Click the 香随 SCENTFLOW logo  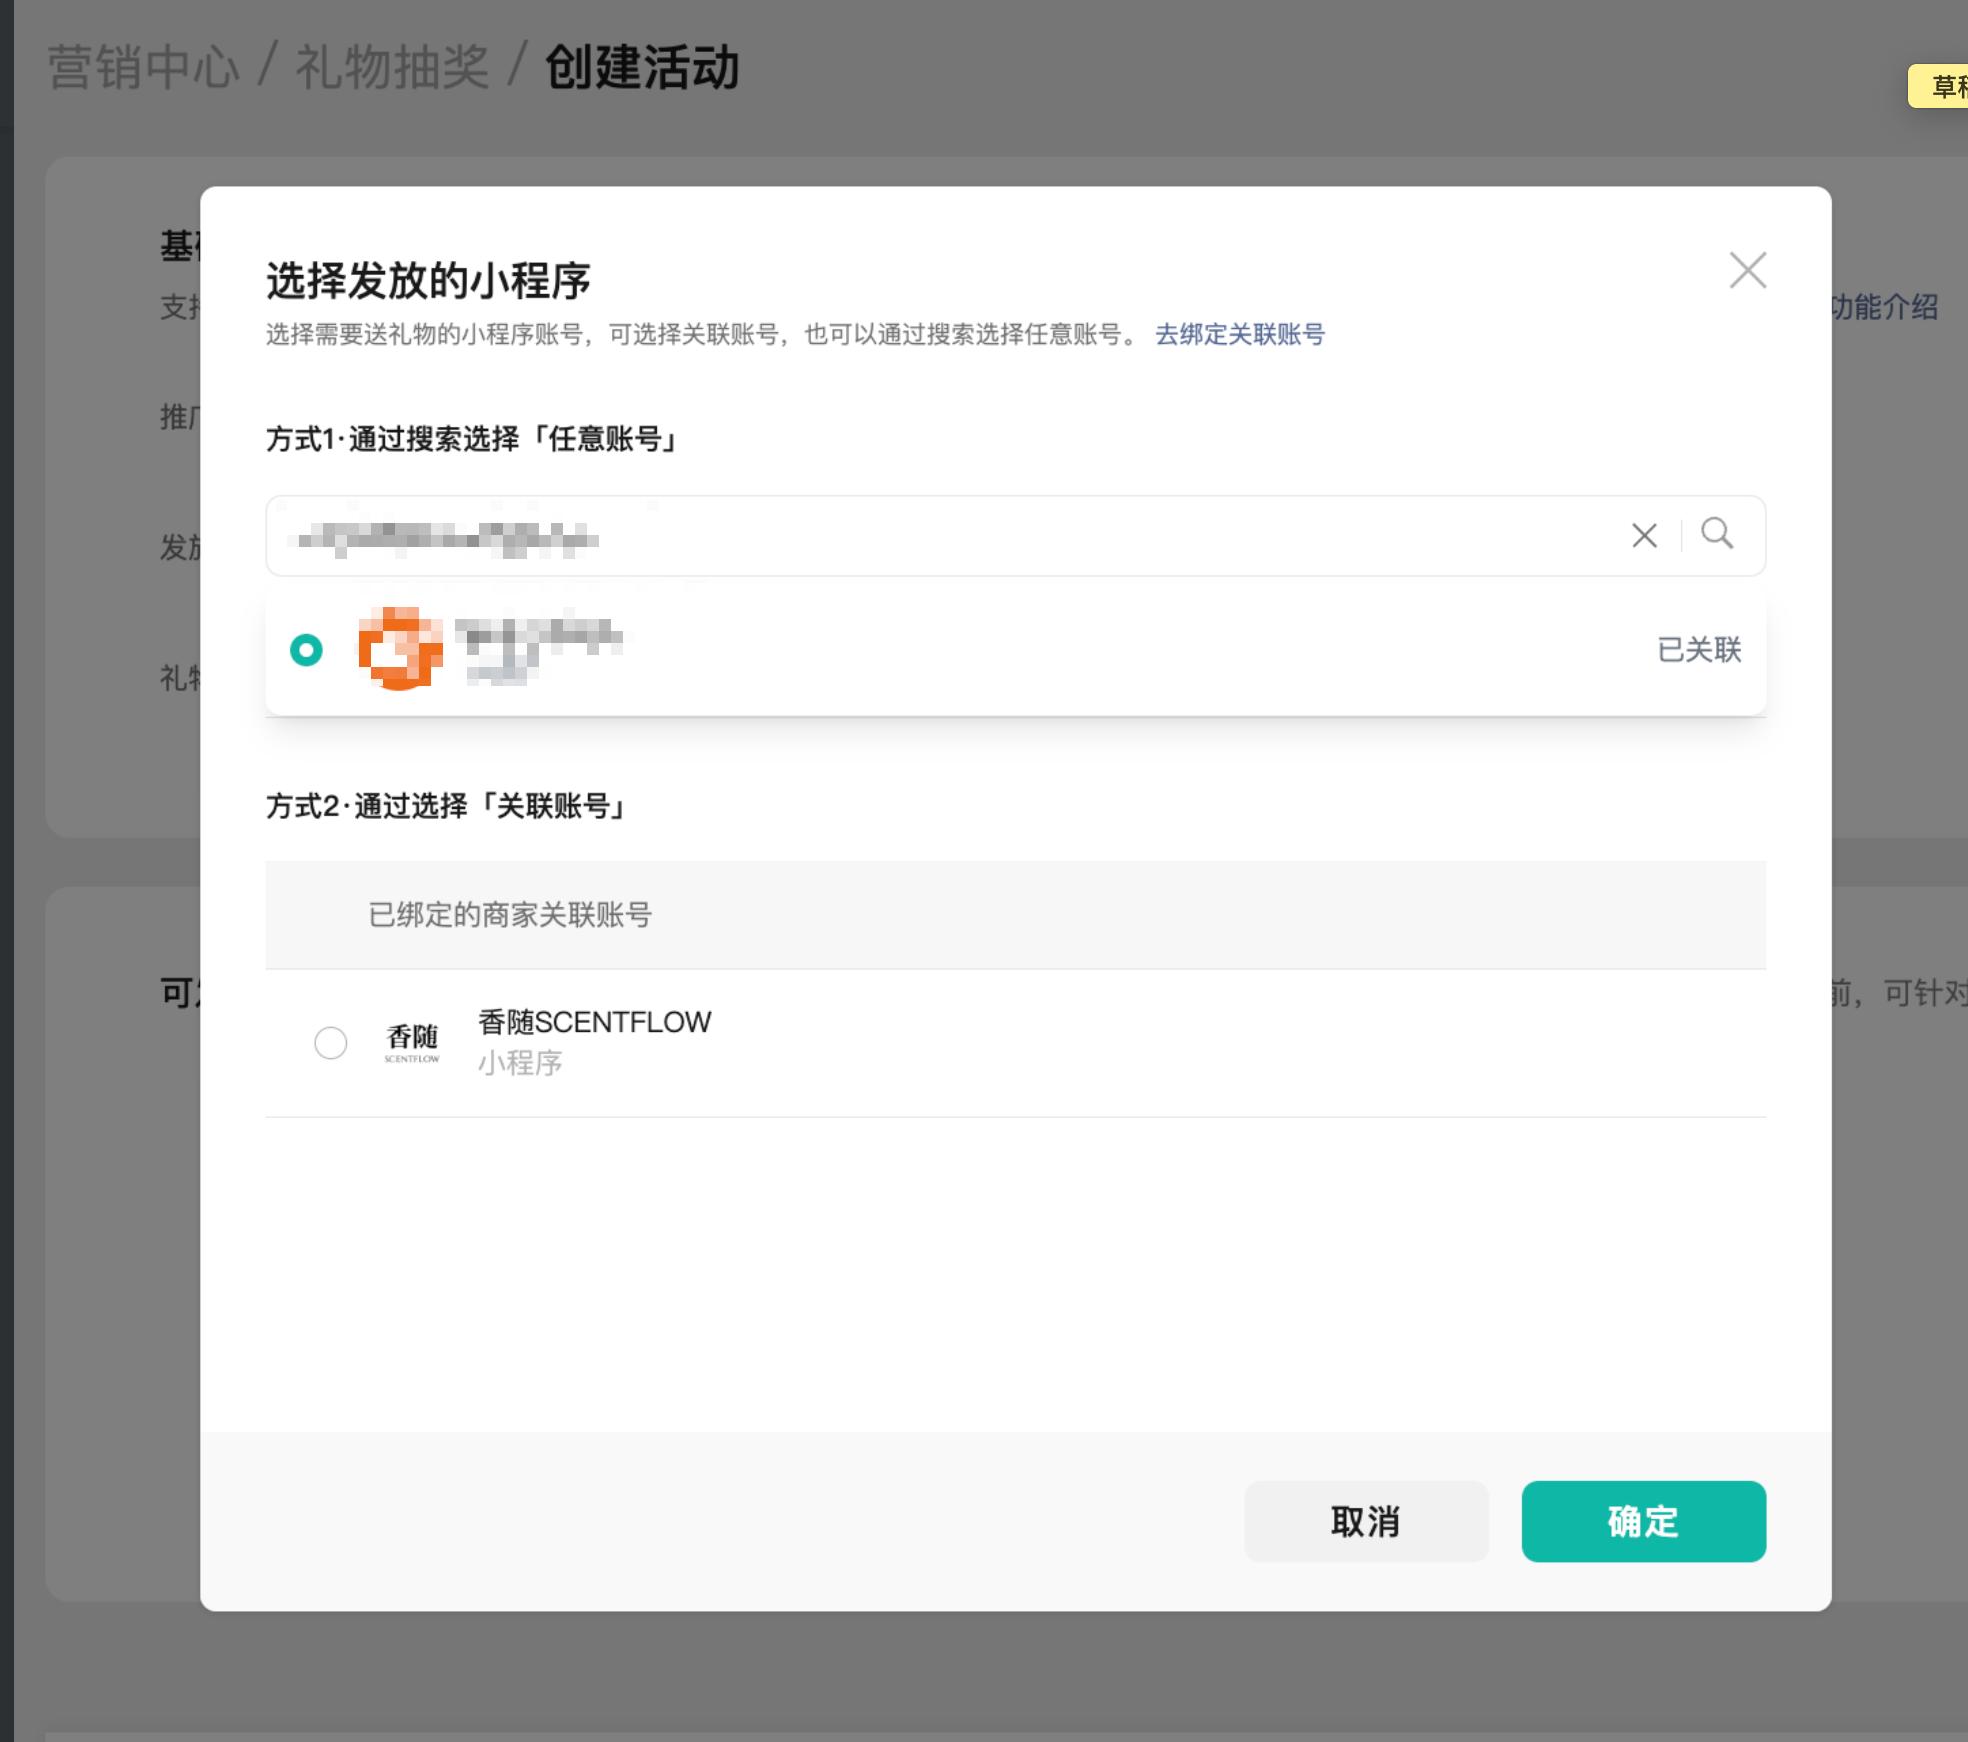click(412, 1042)
